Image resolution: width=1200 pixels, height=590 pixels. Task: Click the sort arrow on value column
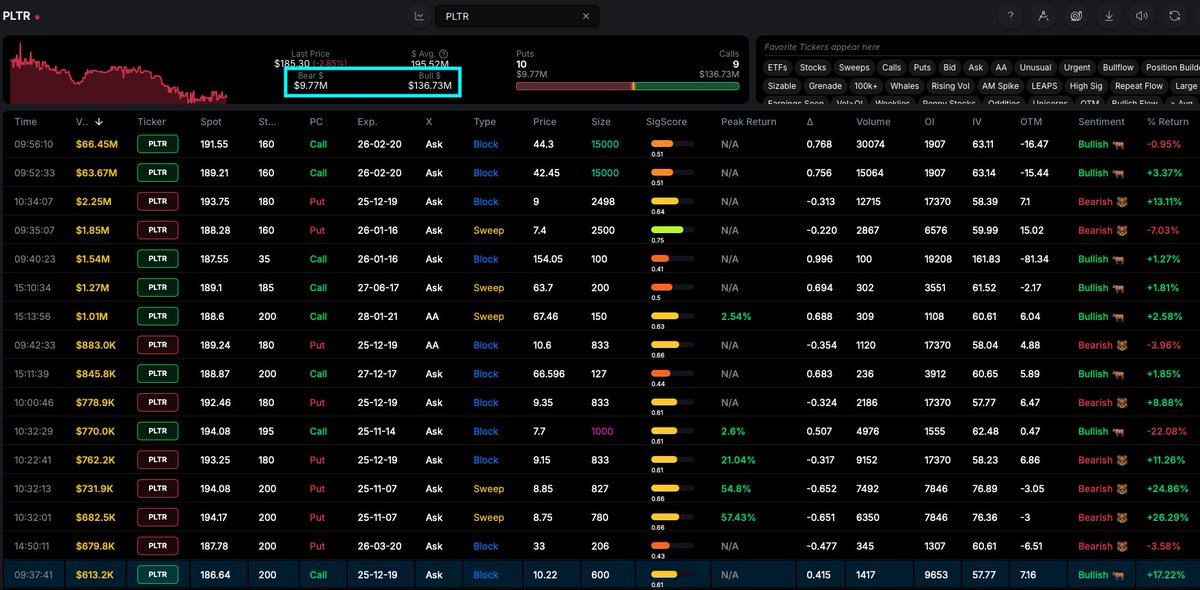[x=98, y=121]
